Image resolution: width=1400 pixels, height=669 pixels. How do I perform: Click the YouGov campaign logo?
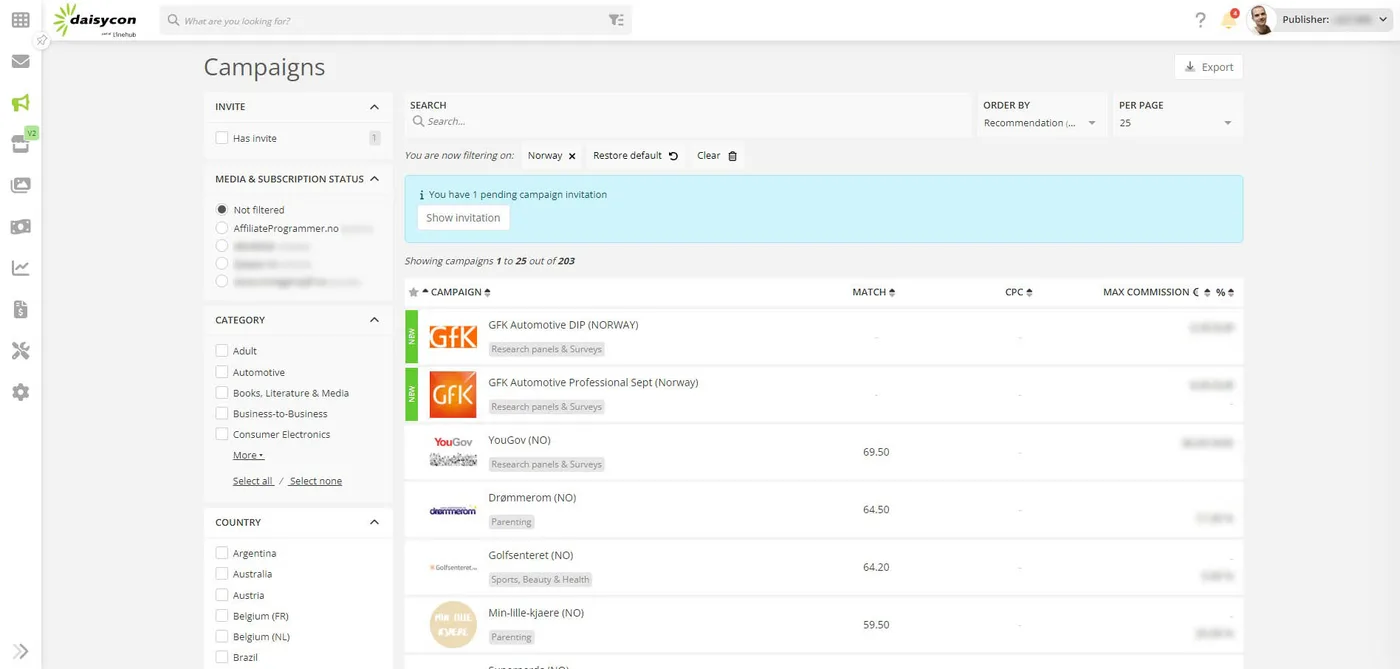(x=453, y=451)
